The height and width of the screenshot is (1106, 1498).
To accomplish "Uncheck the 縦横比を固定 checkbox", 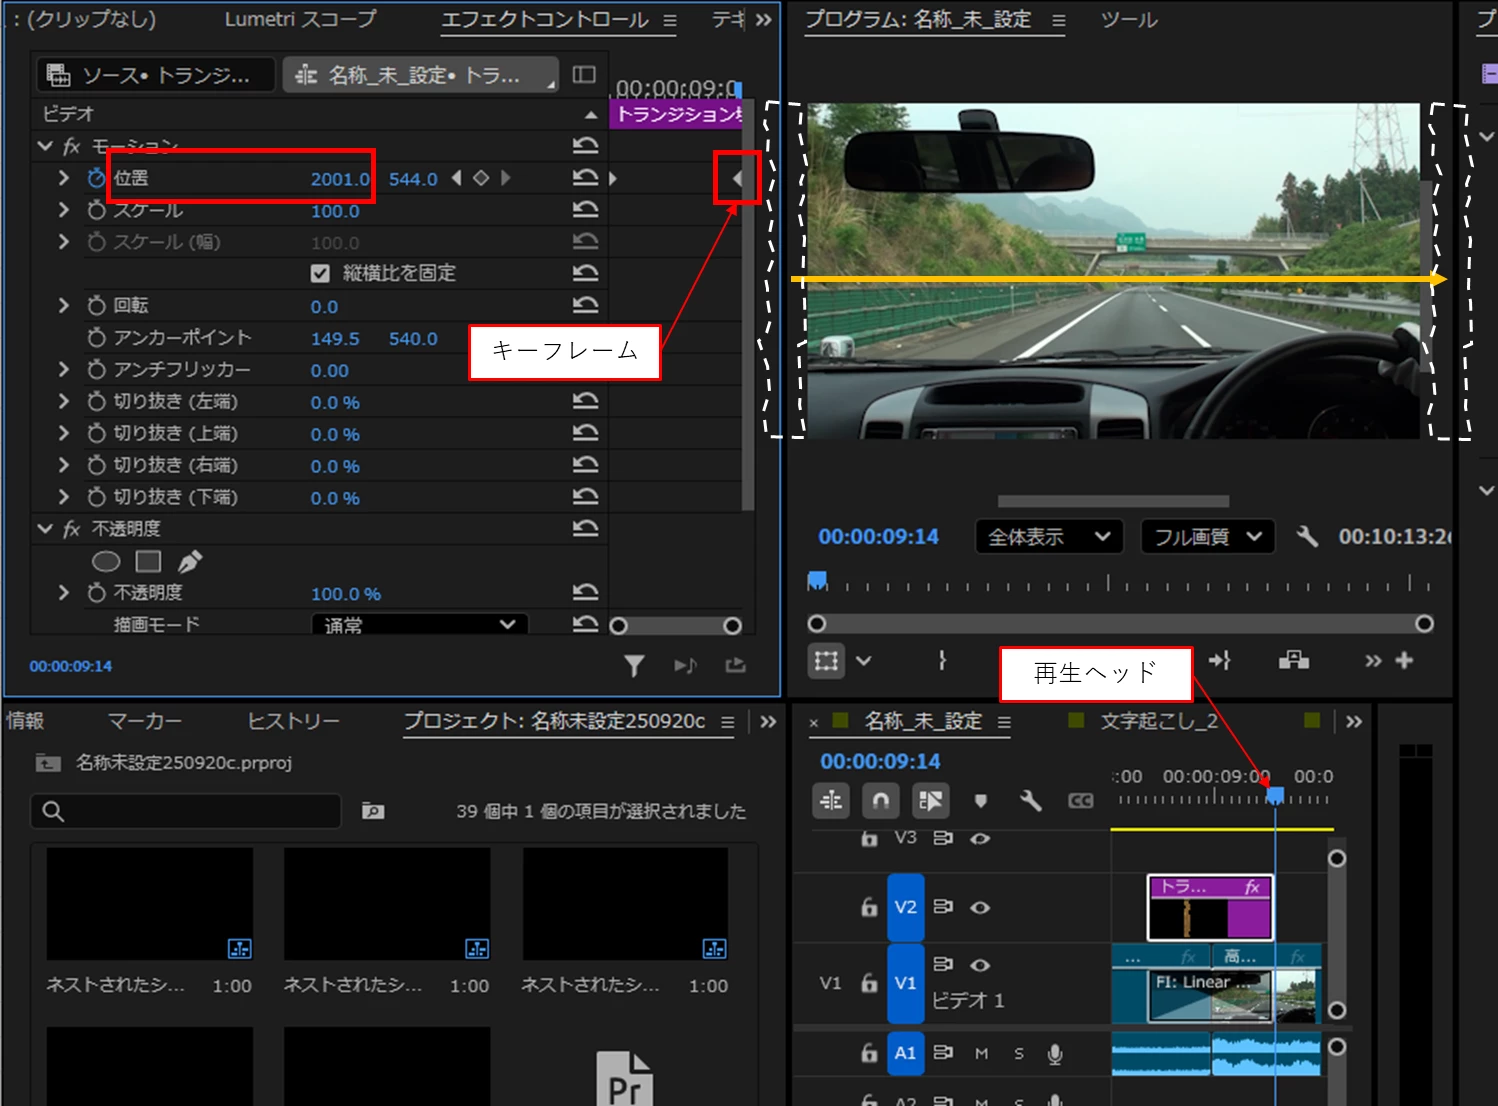I will [x=320, y=273].
